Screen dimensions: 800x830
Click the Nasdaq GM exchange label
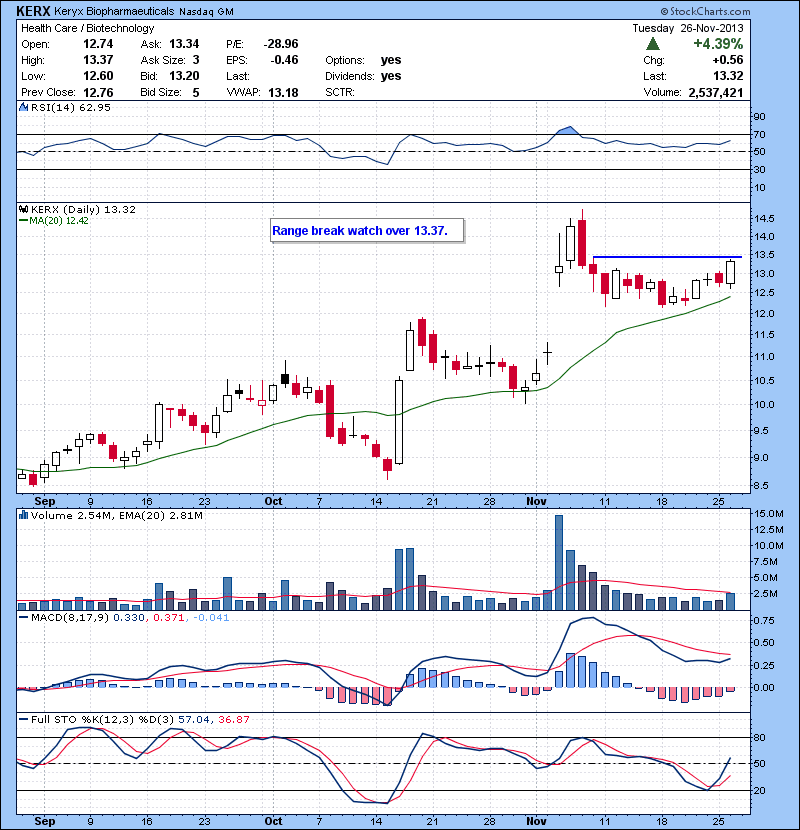coord(206,12)
